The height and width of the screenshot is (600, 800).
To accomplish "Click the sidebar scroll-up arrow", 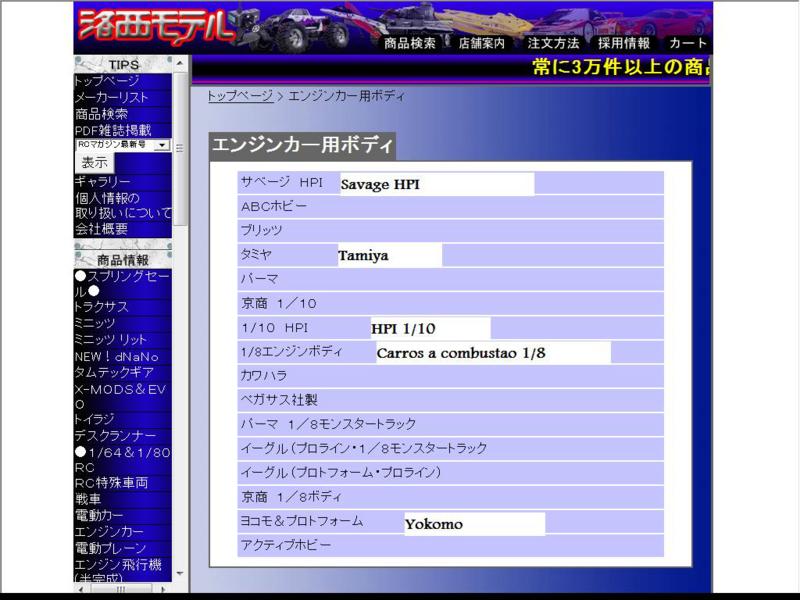I will [x=180, y=63].
